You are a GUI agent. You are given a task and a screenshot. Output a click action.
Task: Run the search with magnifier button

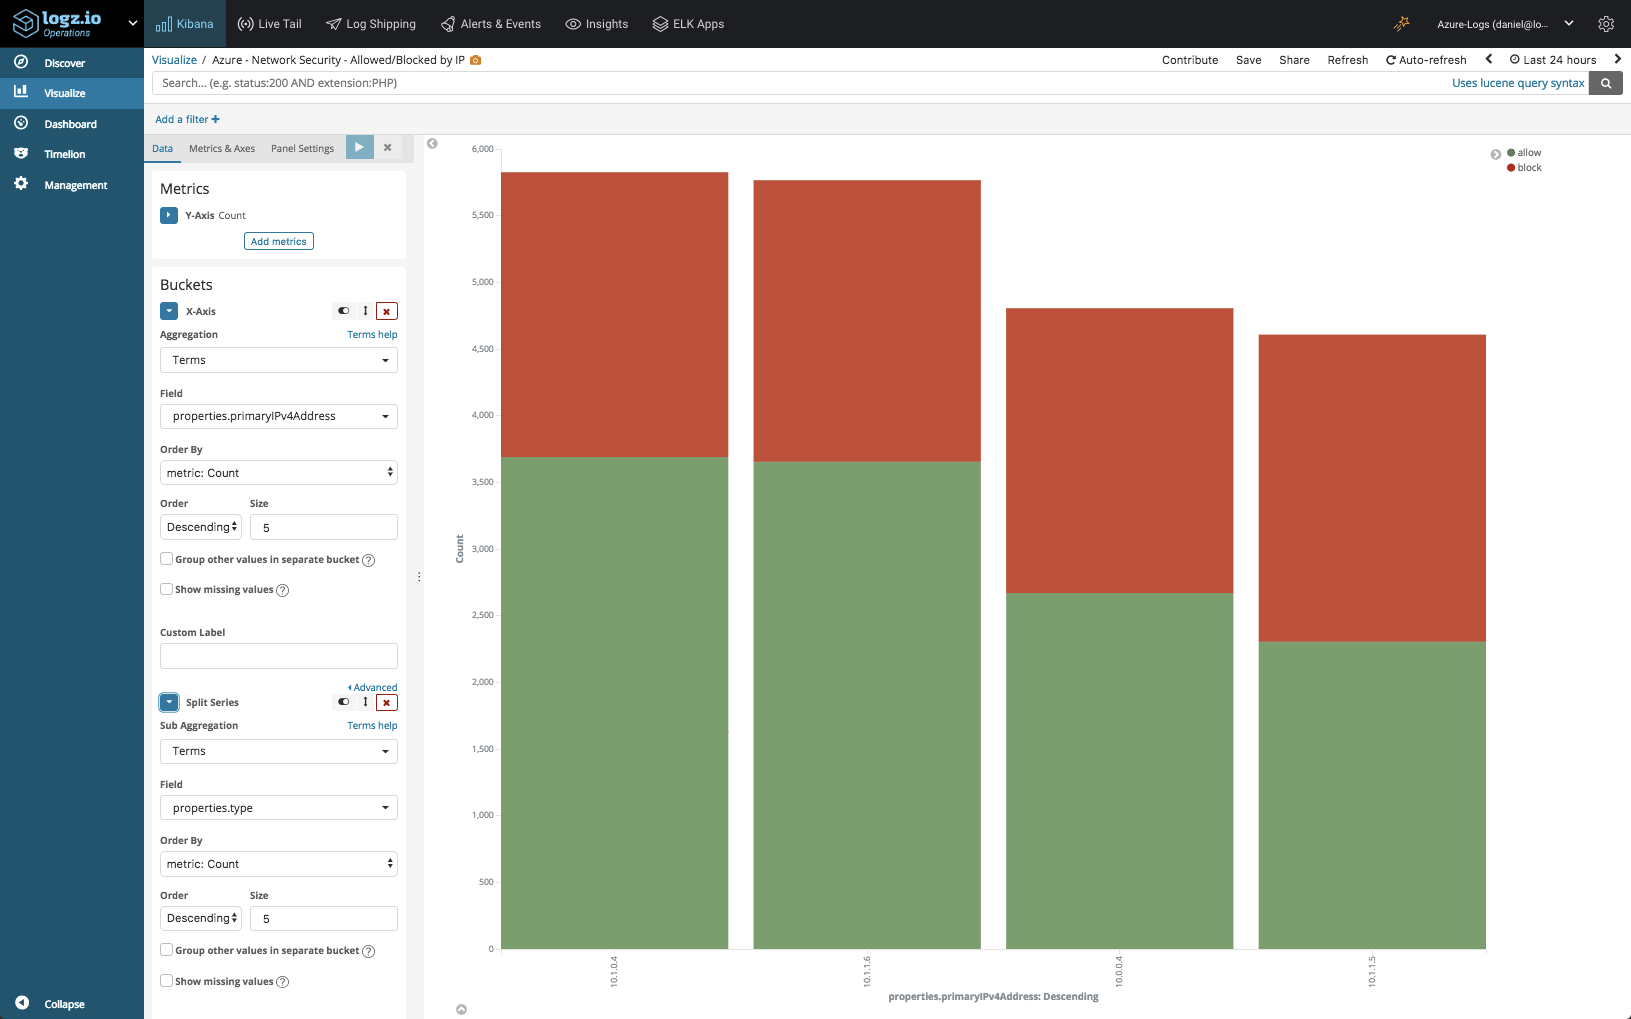pos(1606,83)
